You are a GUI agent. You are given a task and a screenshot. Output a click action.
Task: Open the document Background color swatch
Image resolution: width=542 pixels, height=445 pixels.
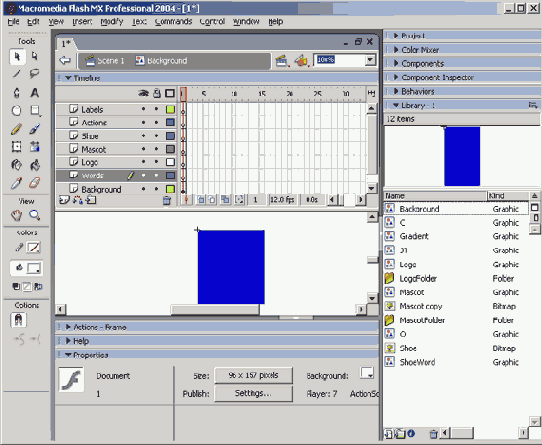point(367,373)
